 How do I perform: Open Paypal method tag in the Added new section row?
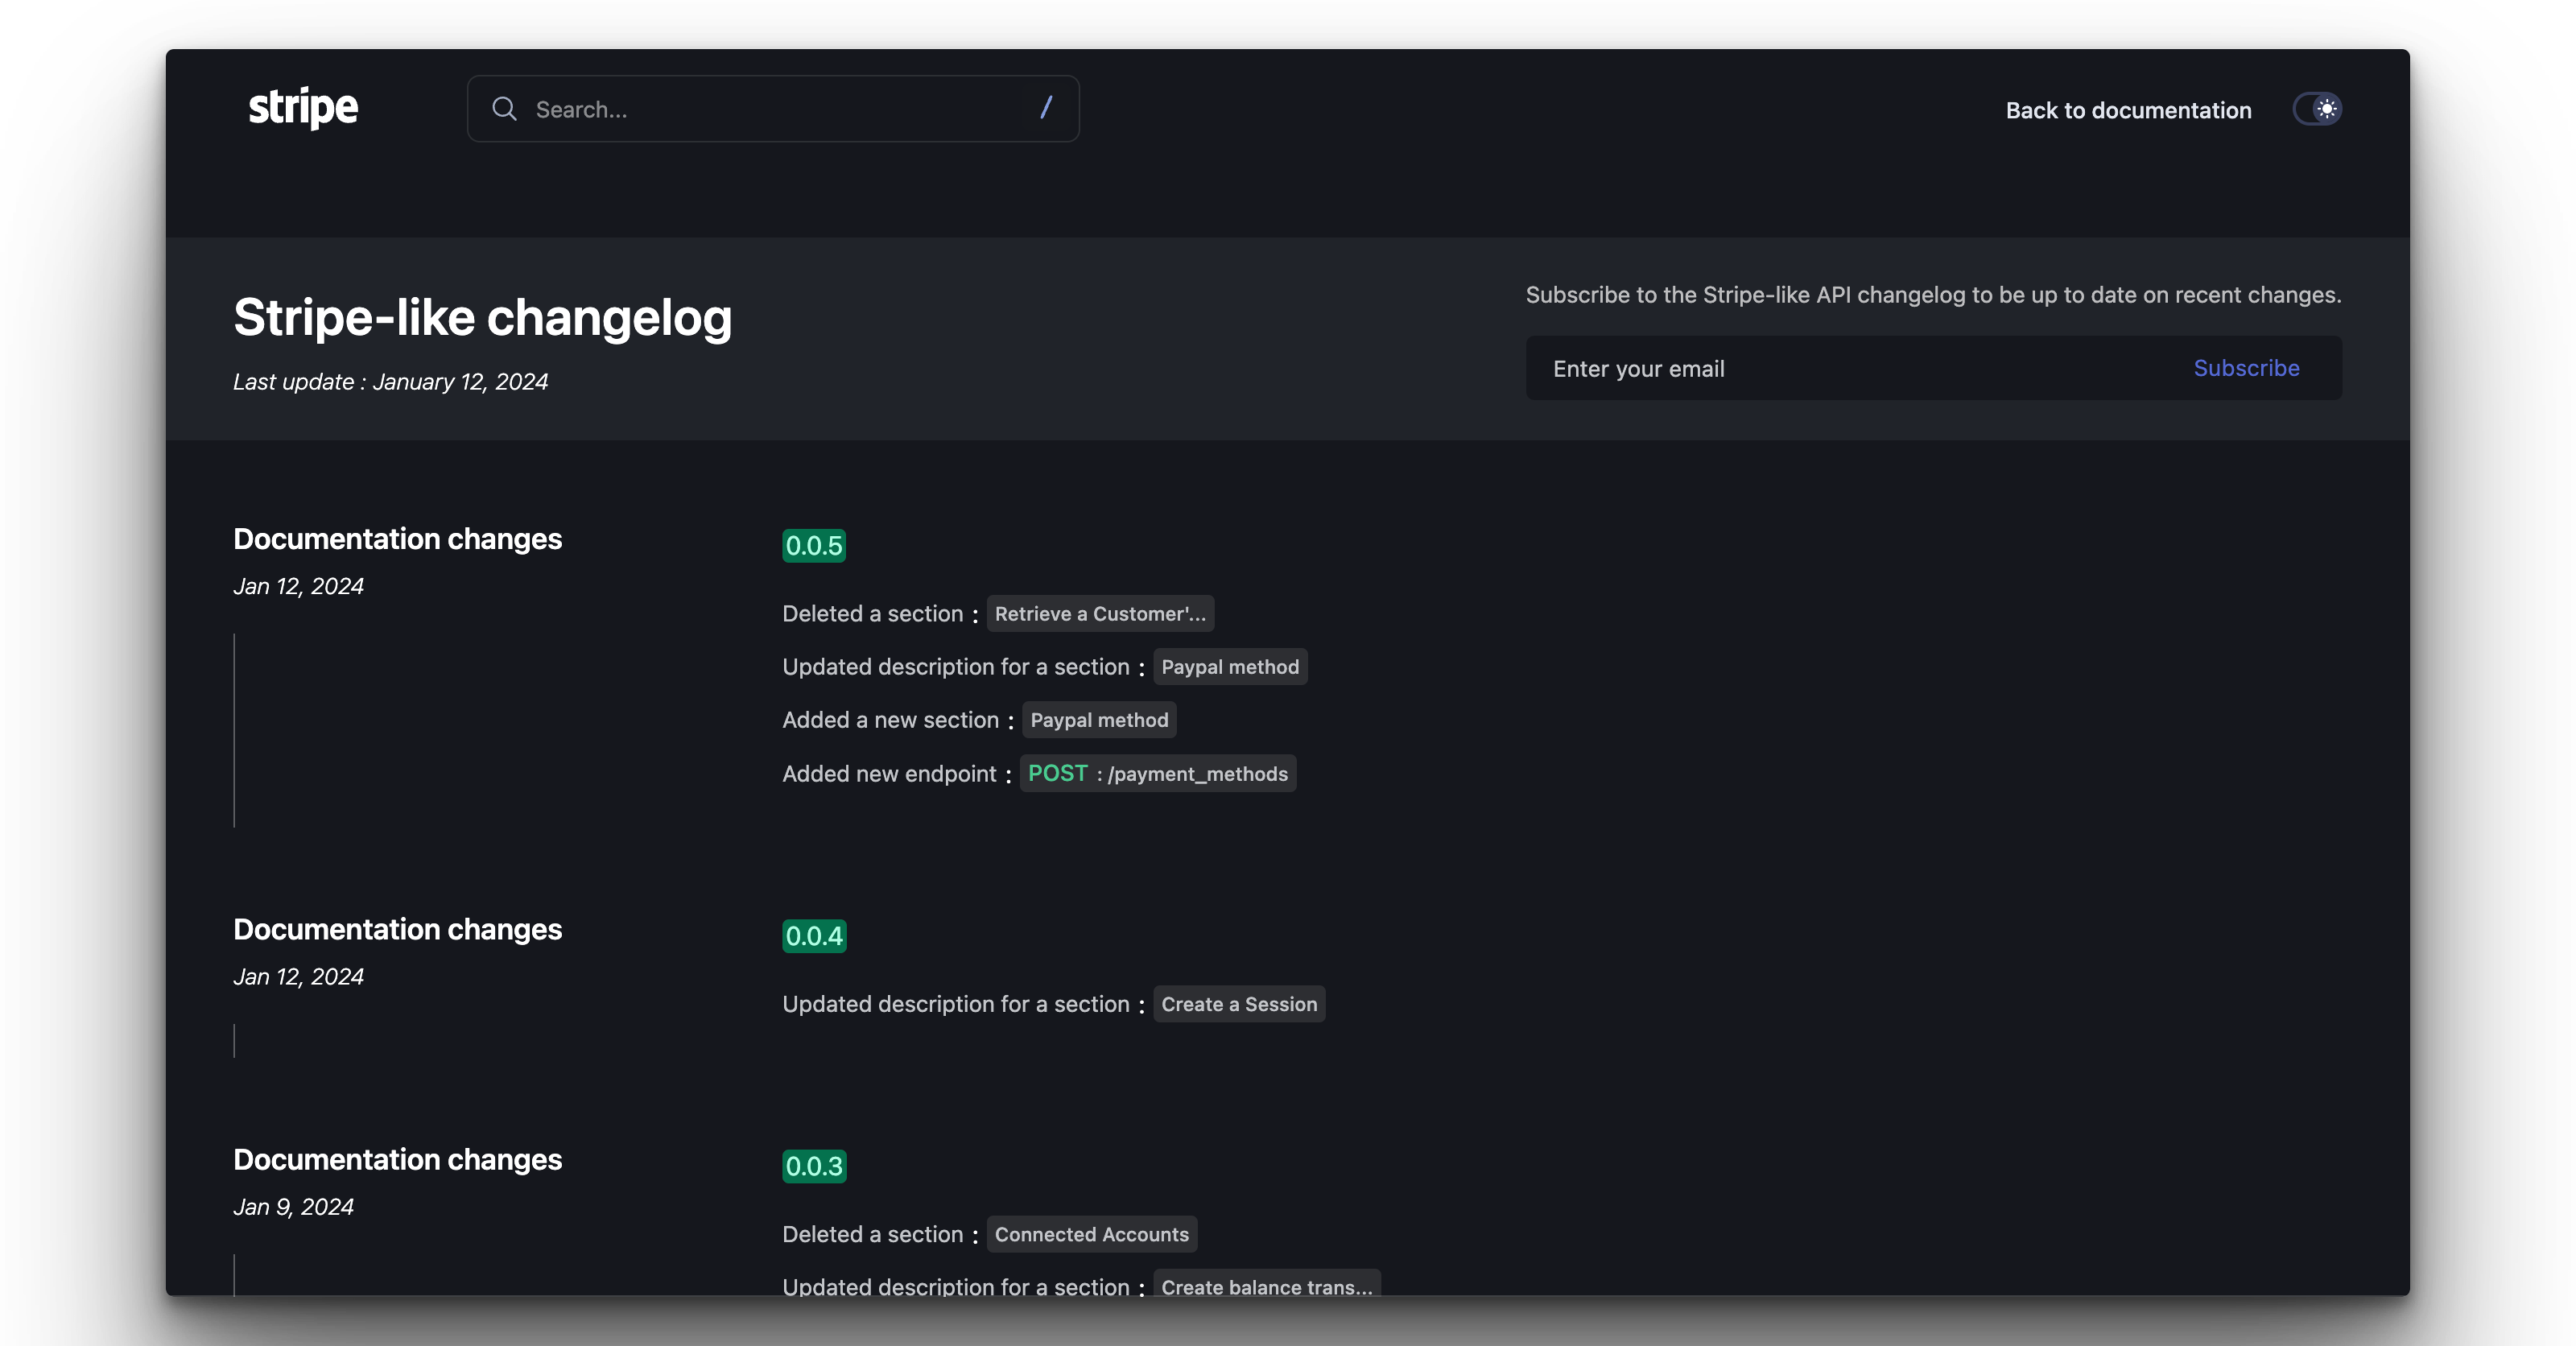click(1099, 720)
